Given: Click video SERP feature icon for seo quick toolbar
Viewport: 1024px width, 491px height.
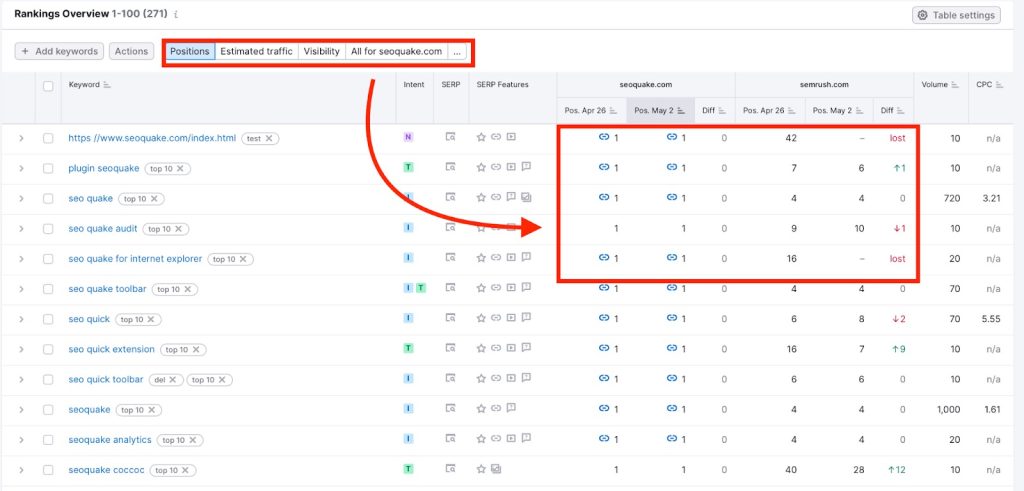Looking at the screenshot, I should coord(511,379).
